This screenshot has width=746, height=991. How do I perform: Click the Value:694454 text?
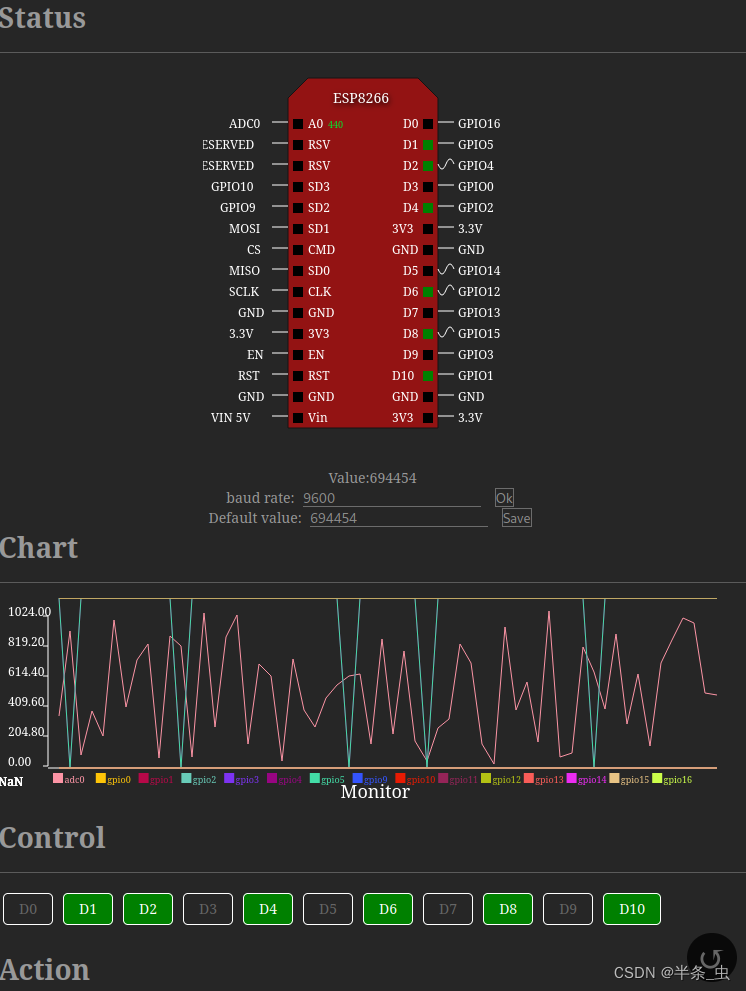pyautogui.click(x=372, y=478)
